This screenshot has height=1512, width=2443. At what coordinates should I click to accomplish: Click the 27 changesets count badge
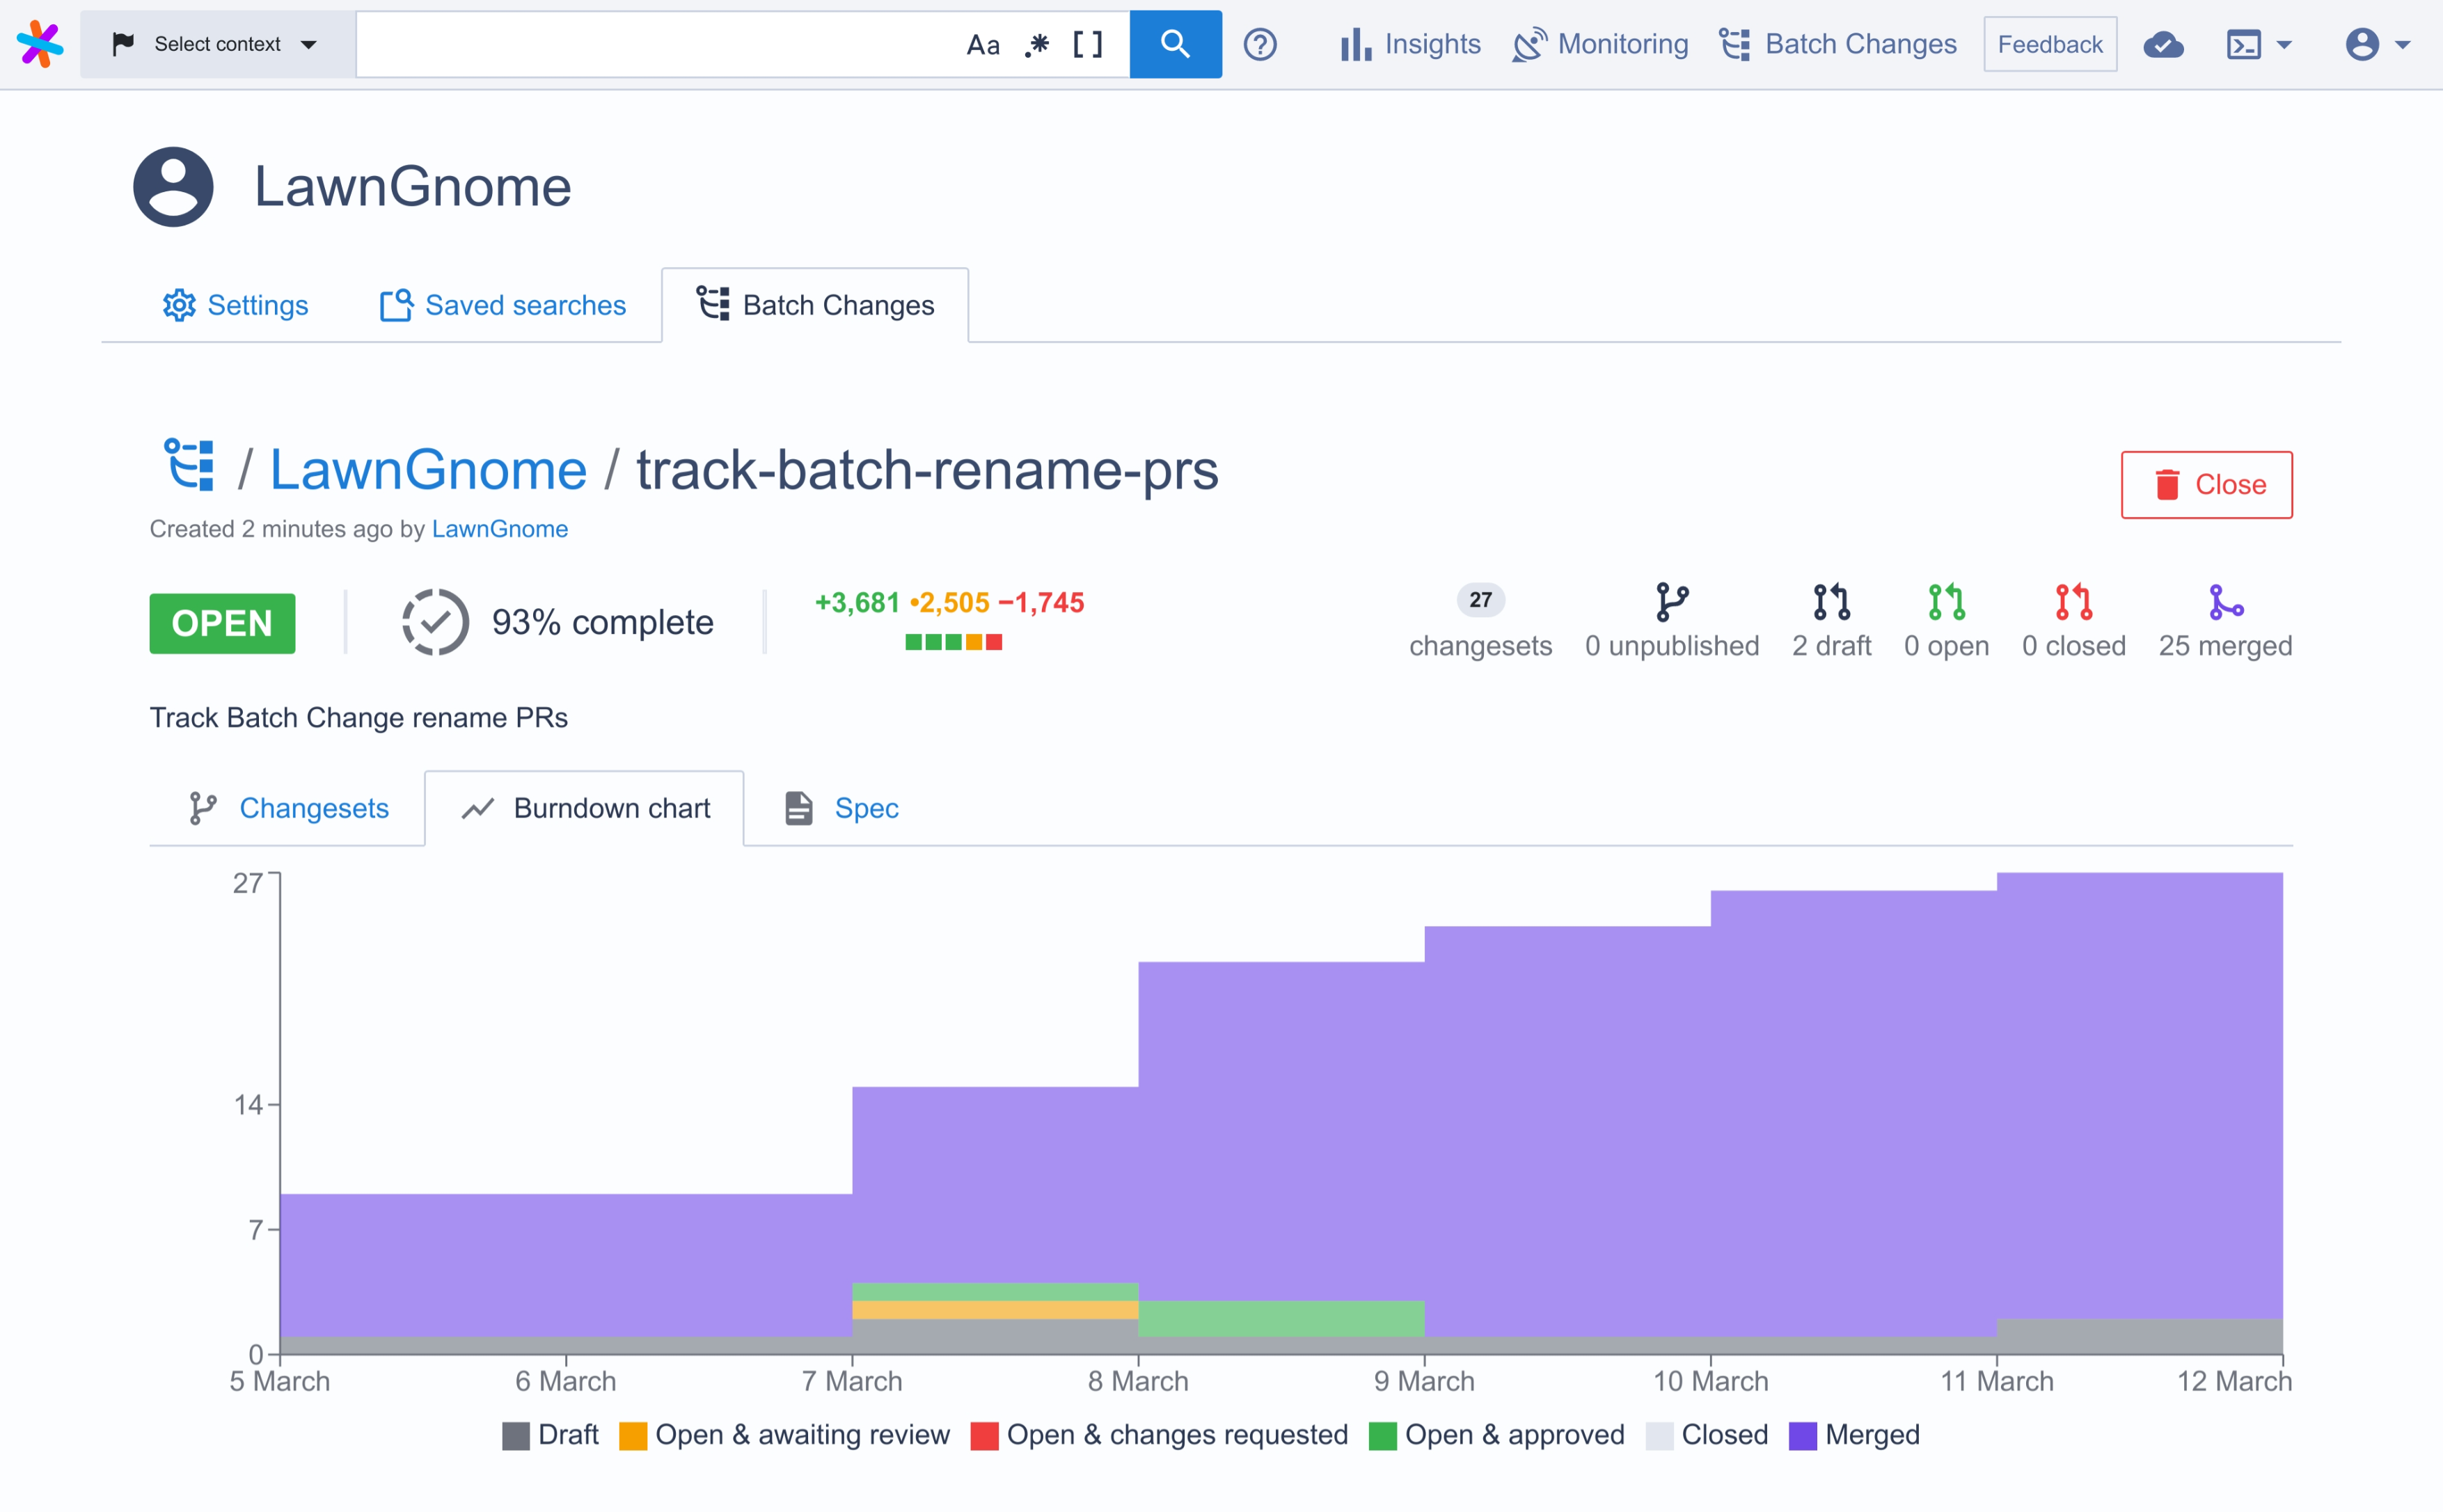pyautogui.click(x=1480, y=600)
